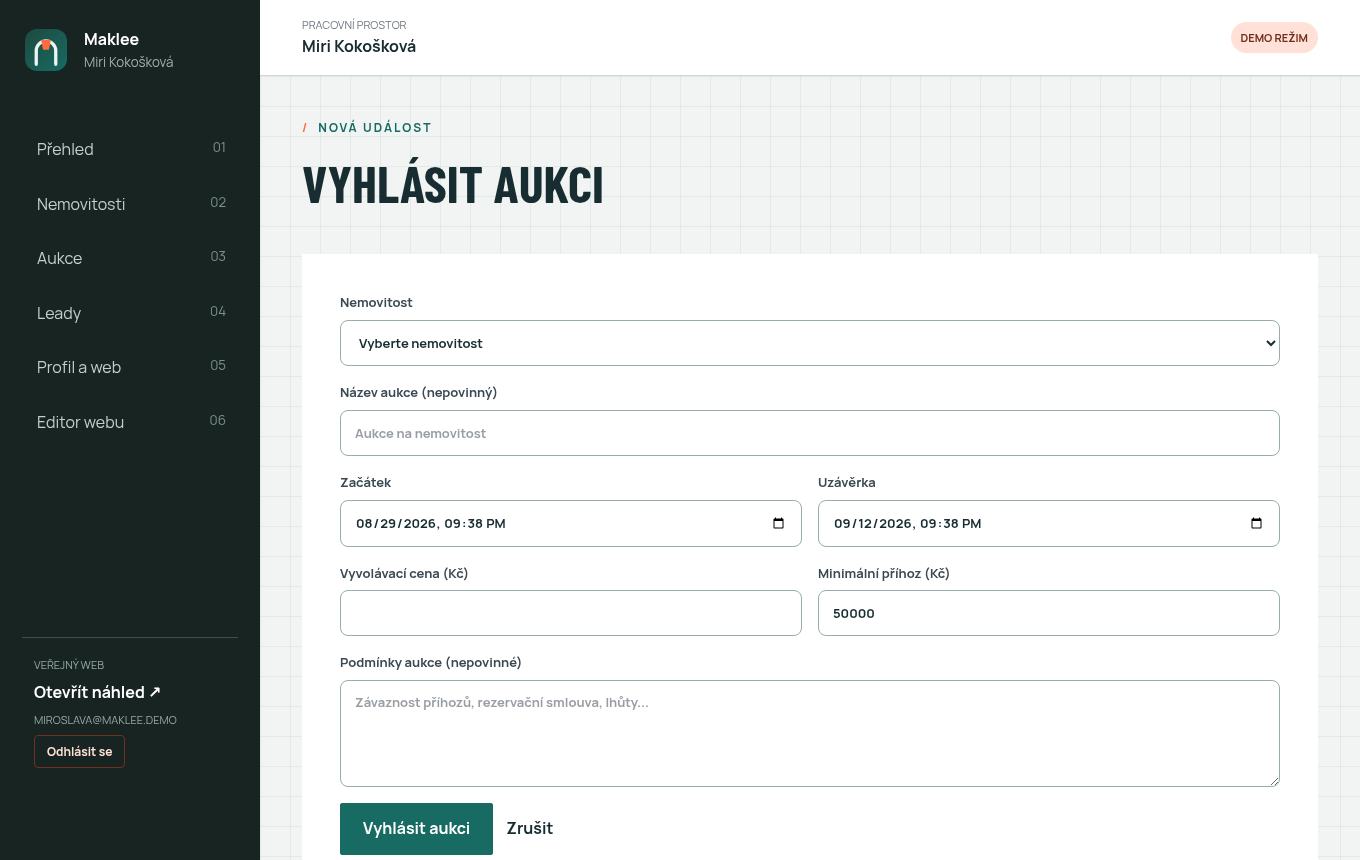Expand the Nemovitost dropdown
1360x860 pixels.
810,343
